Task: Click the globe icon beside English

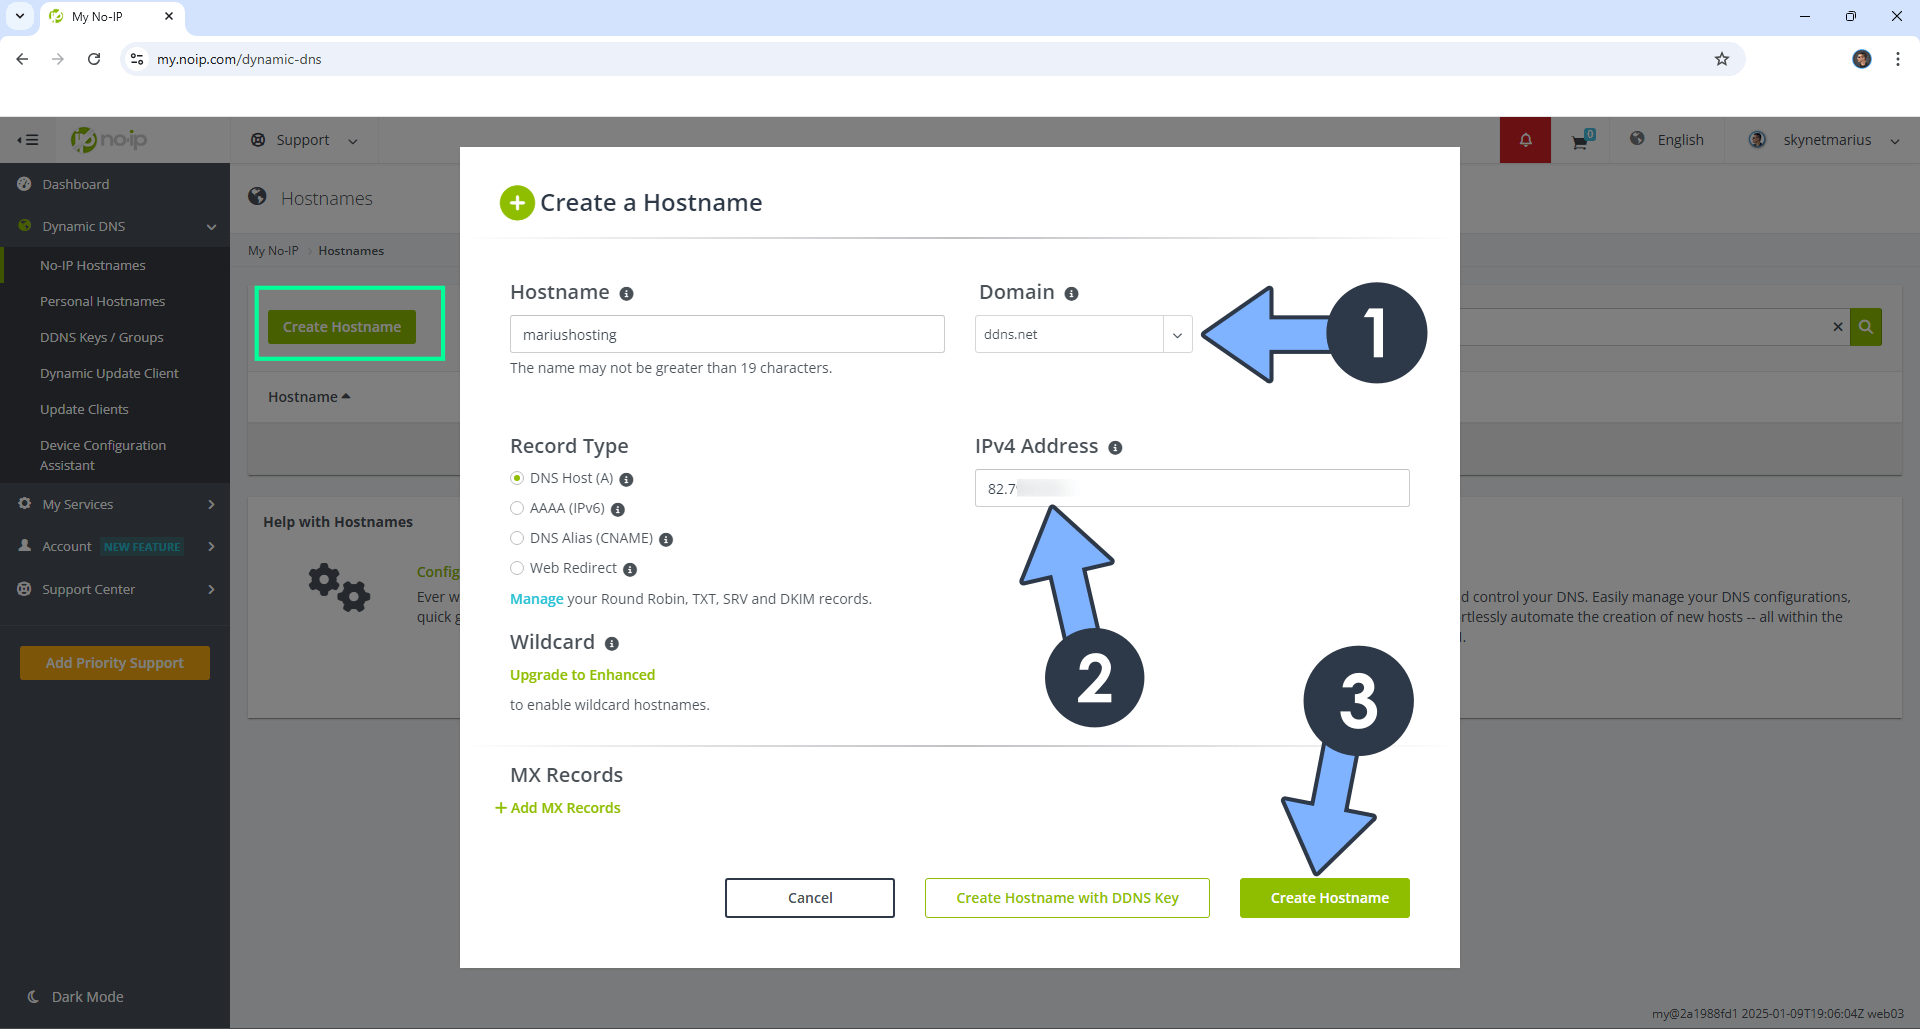Action: tap(1637, 139)
